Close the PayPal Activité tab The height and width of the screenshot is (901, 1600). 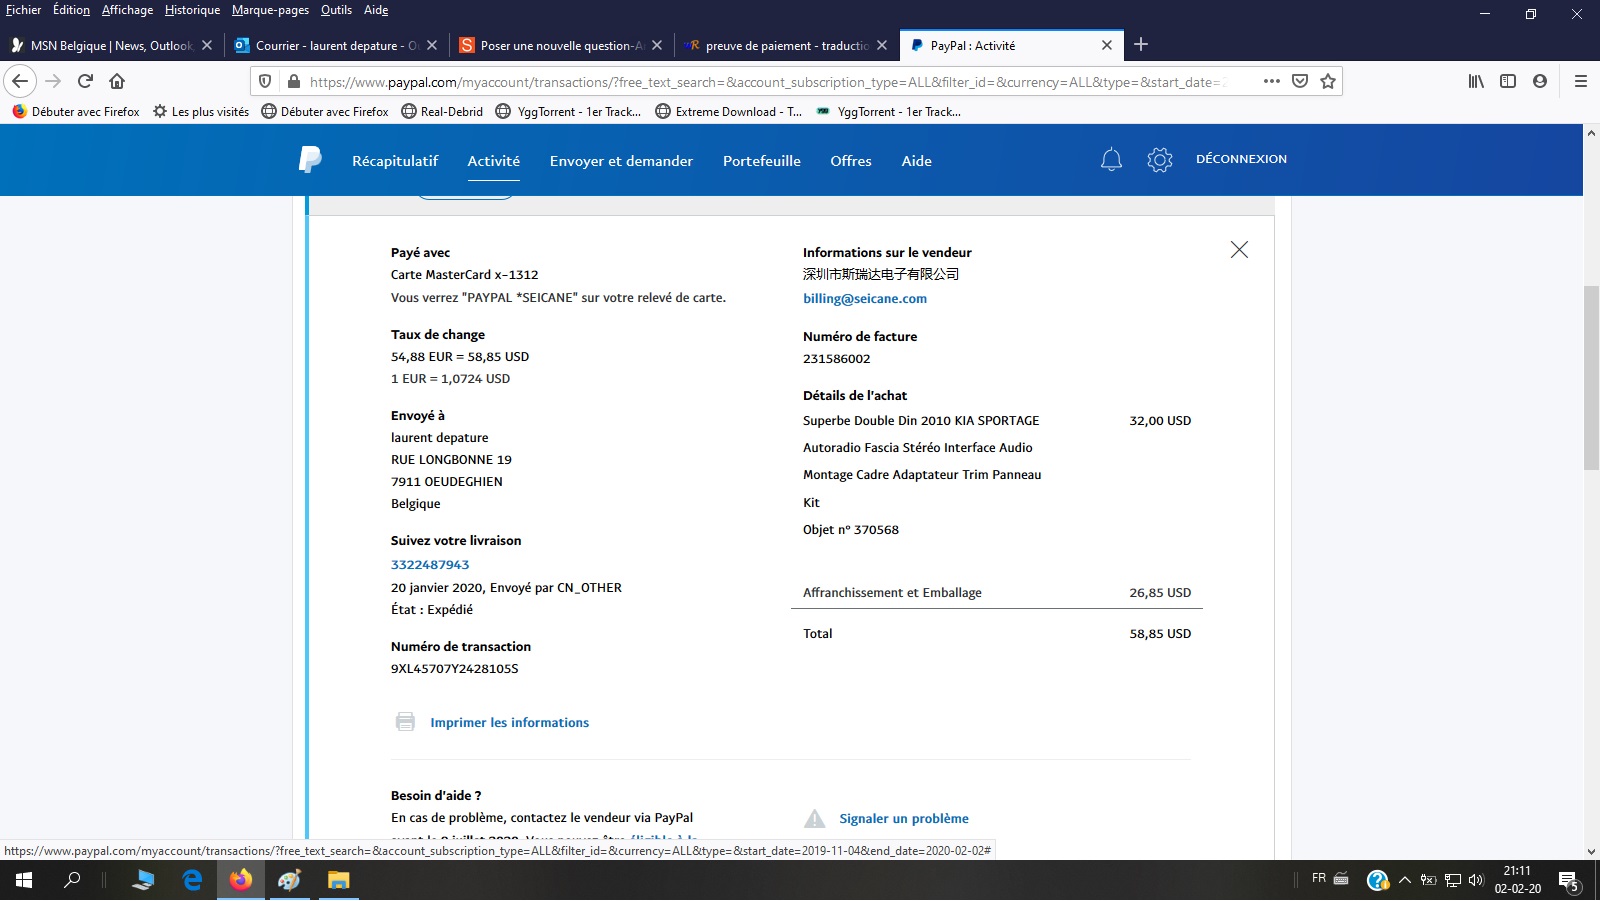point(1107,45)
